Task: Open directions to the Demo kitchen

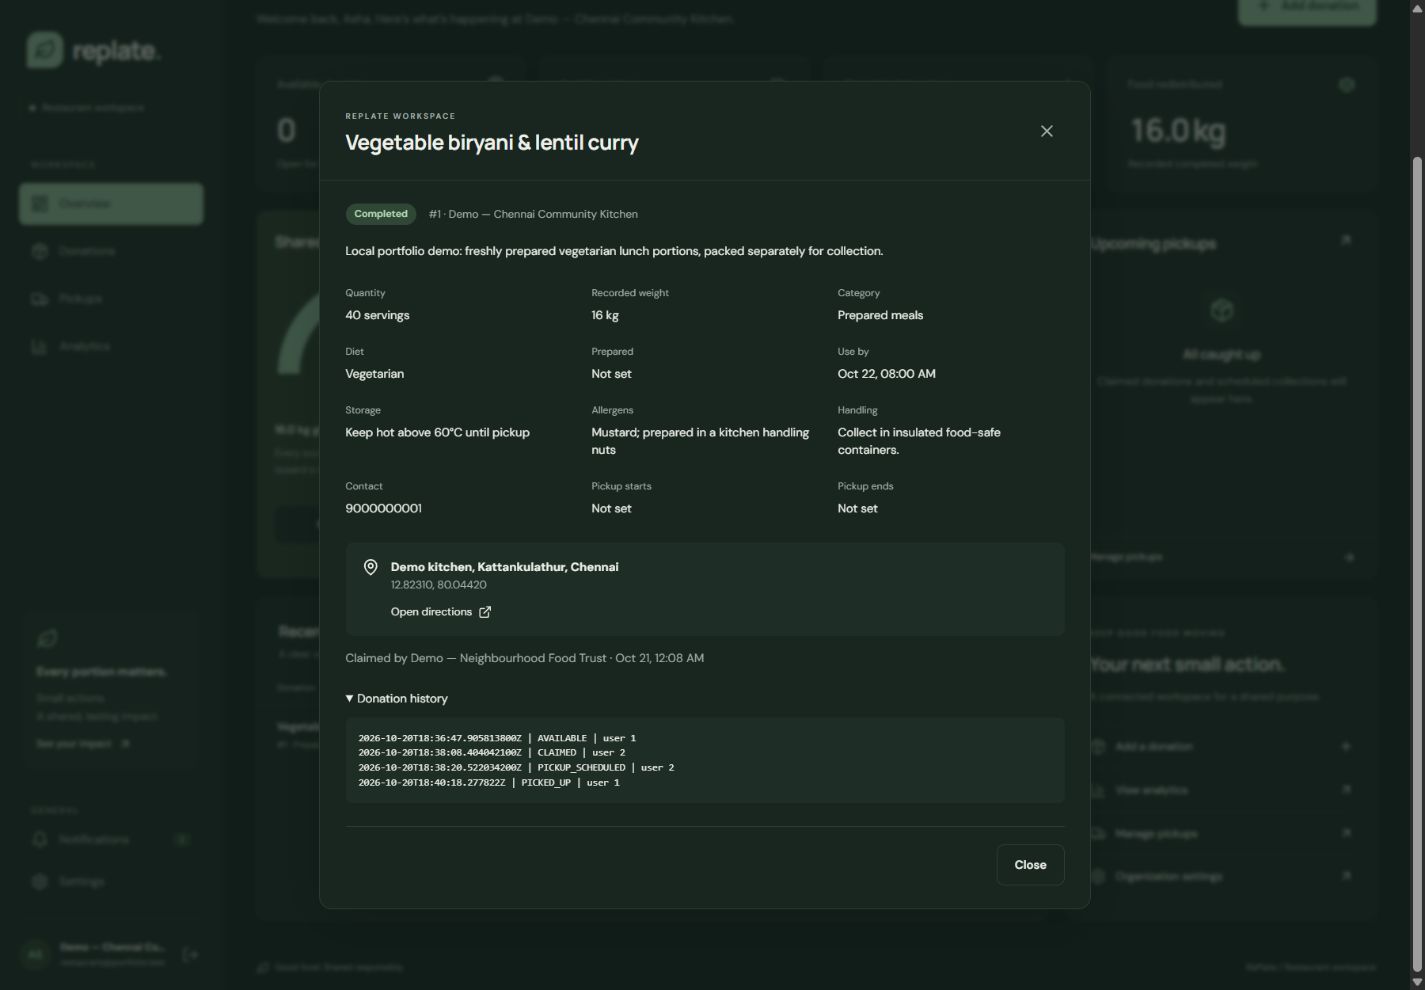Action: click(x=441, y=612)
